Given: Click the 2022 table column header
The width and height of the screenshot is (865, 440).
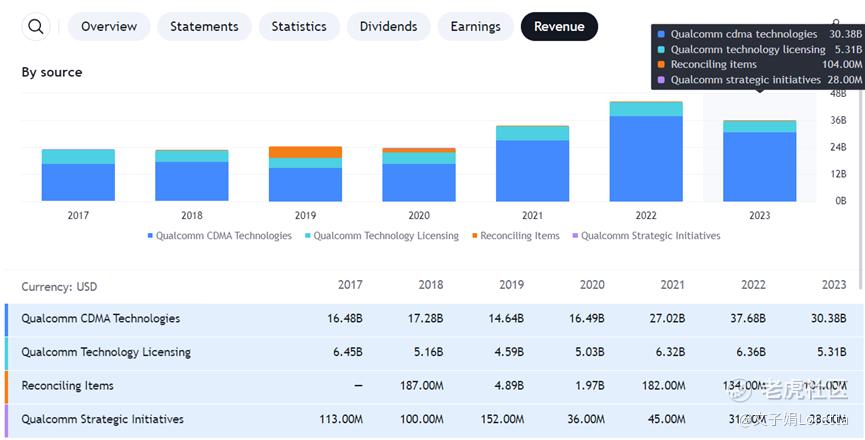Looking at the screenshot, I should (x=753, y=285).
